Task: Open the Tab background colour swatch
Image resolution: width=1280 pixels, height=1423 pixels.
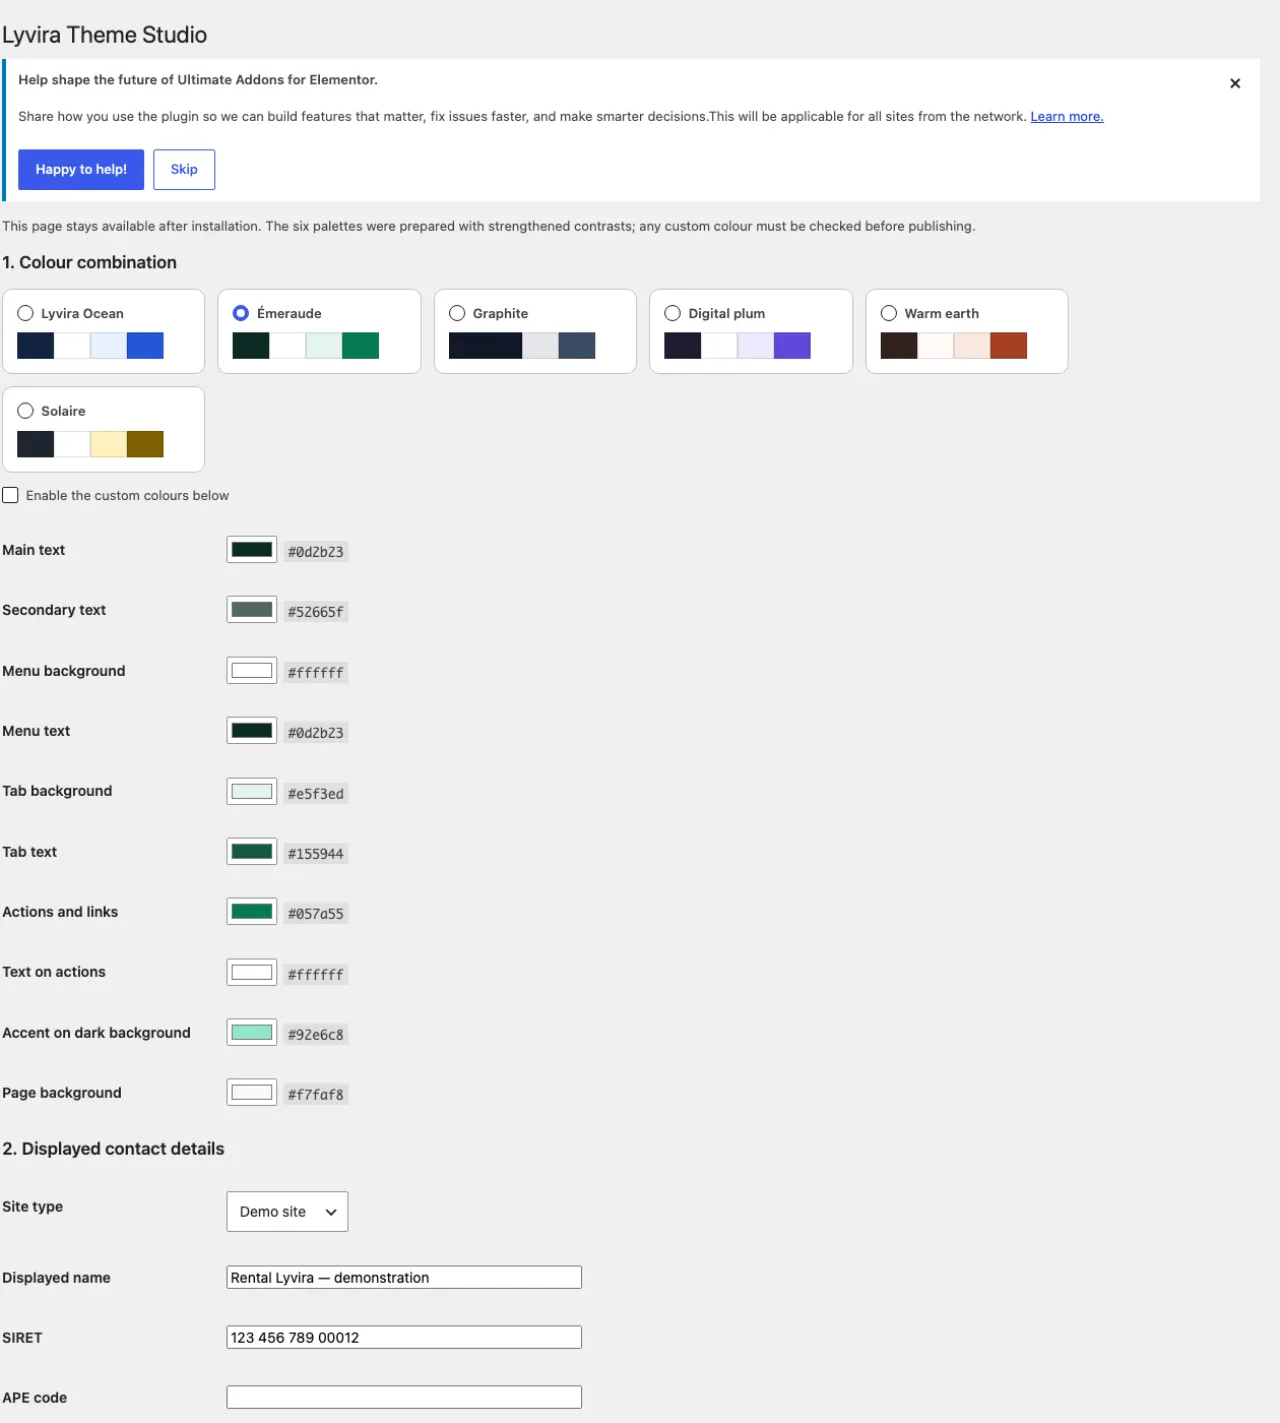Action: (x=252, y=792)
